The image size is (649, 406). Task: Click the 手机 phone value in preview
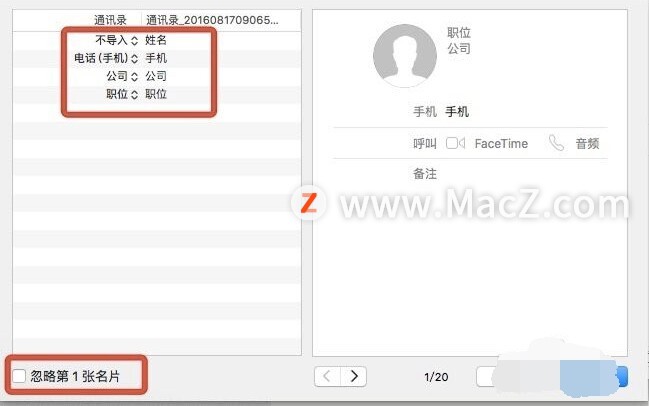tap(457, 112)
